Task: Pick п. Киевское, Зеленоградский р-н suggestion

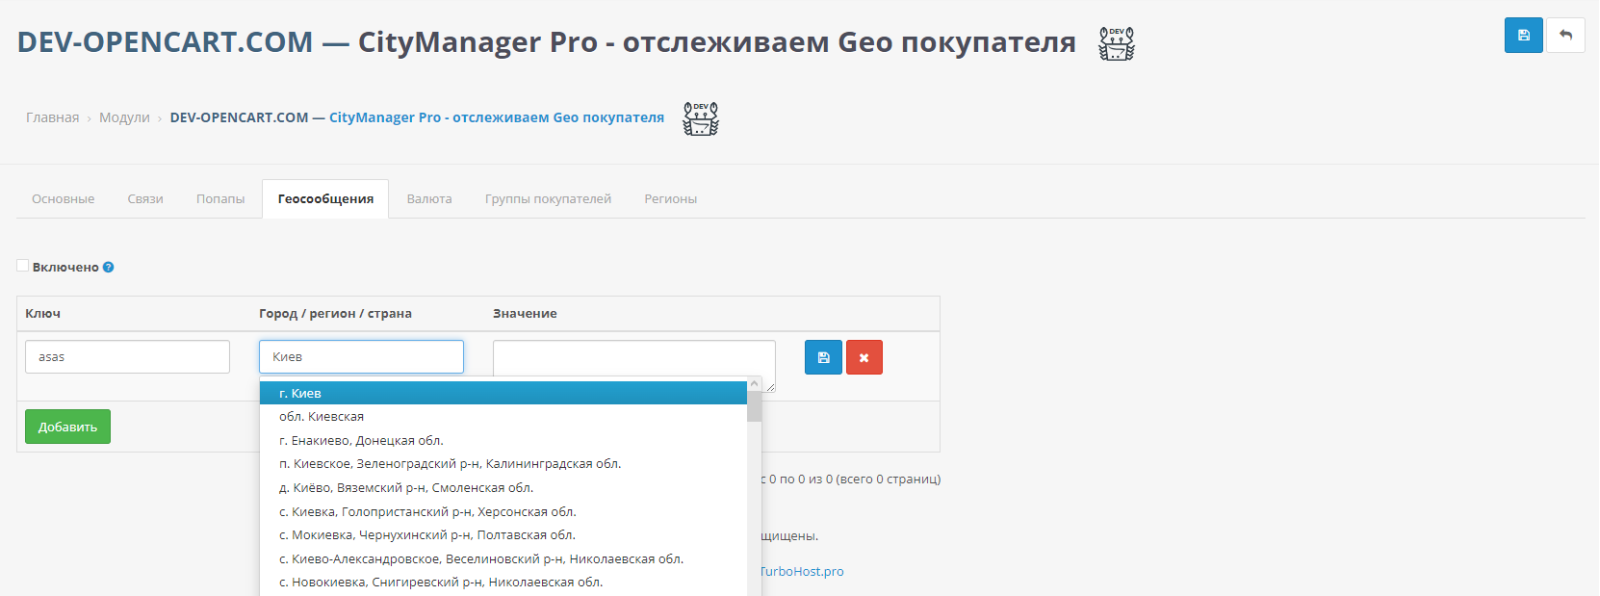Action: coord(503,464)
